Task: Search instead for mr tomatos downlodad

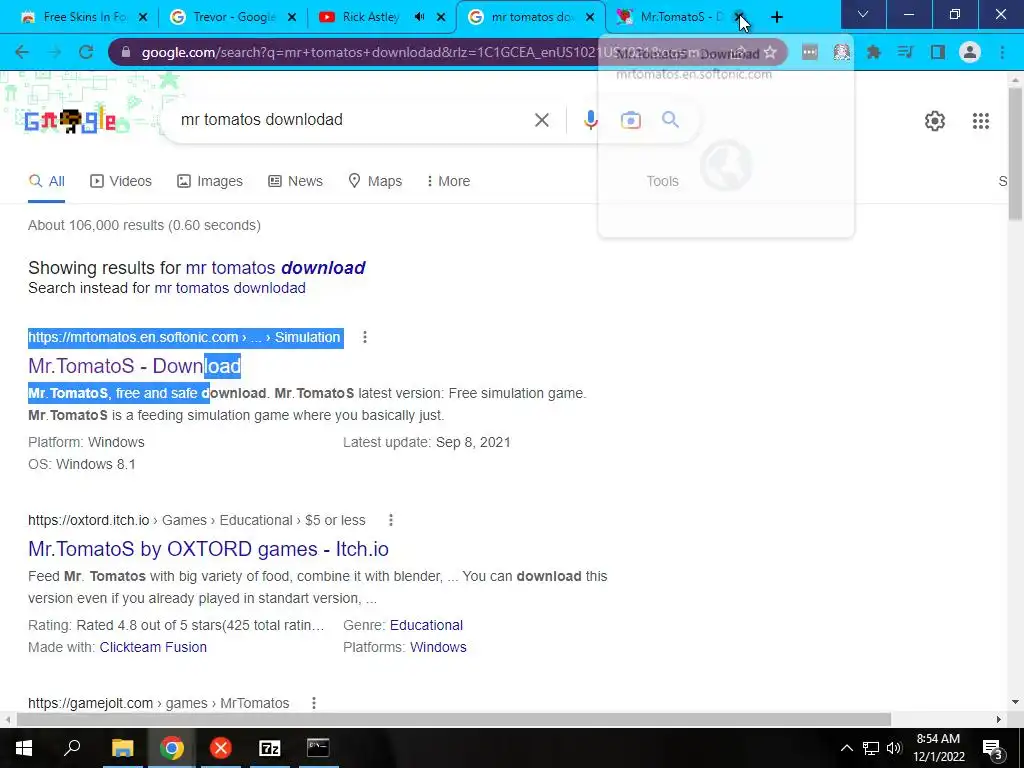Action: 230,288
